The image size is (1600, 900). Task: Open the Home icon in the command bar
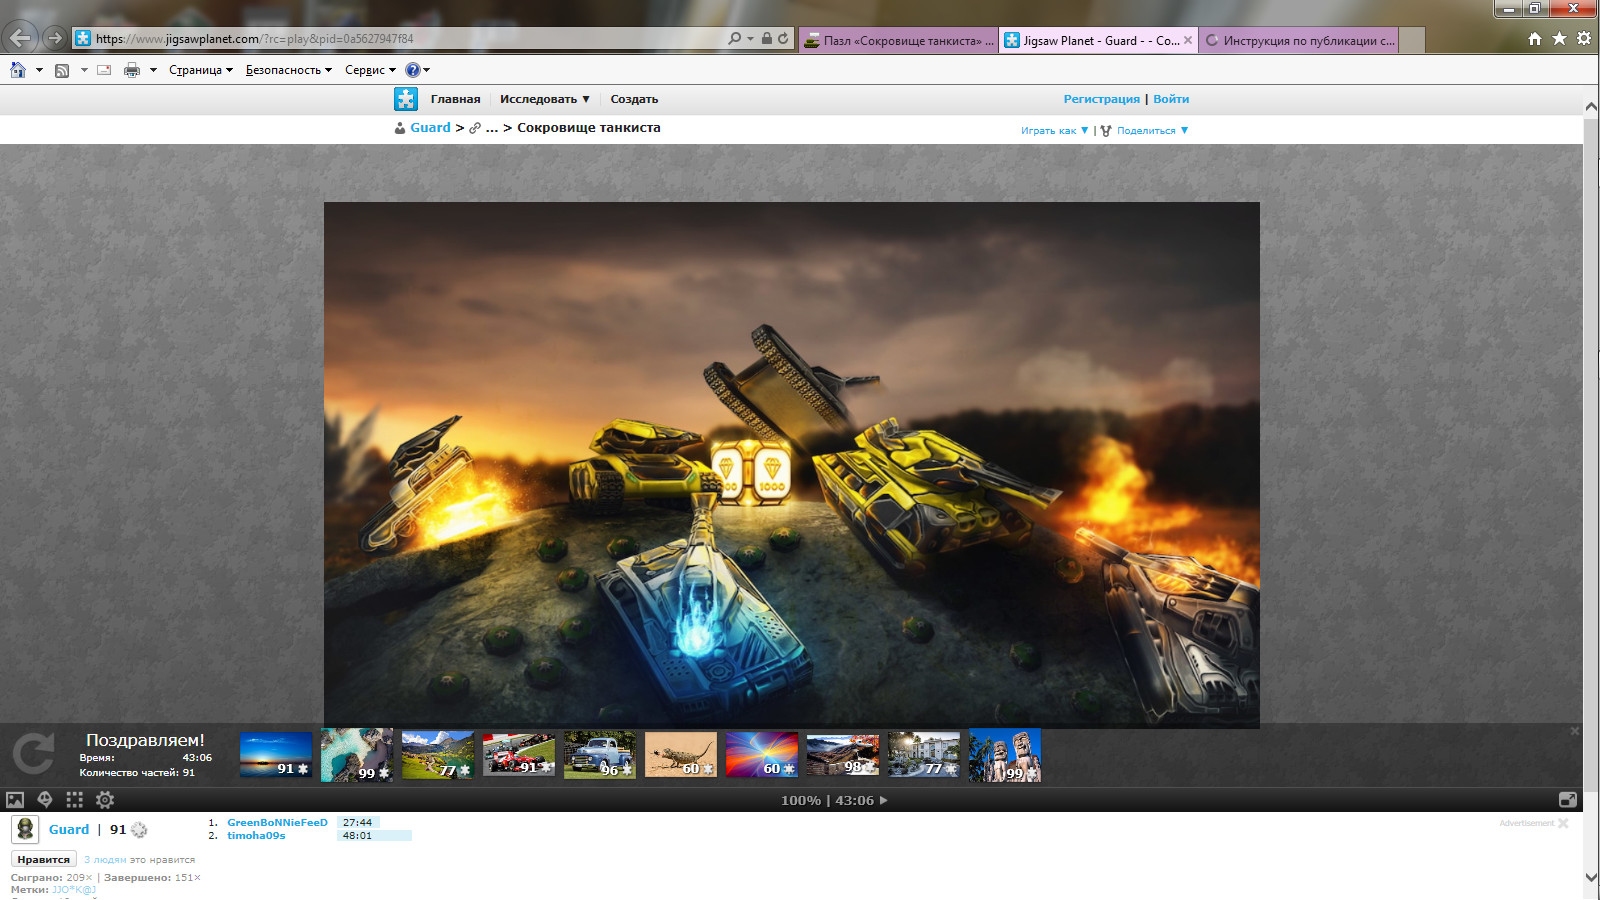18,70
